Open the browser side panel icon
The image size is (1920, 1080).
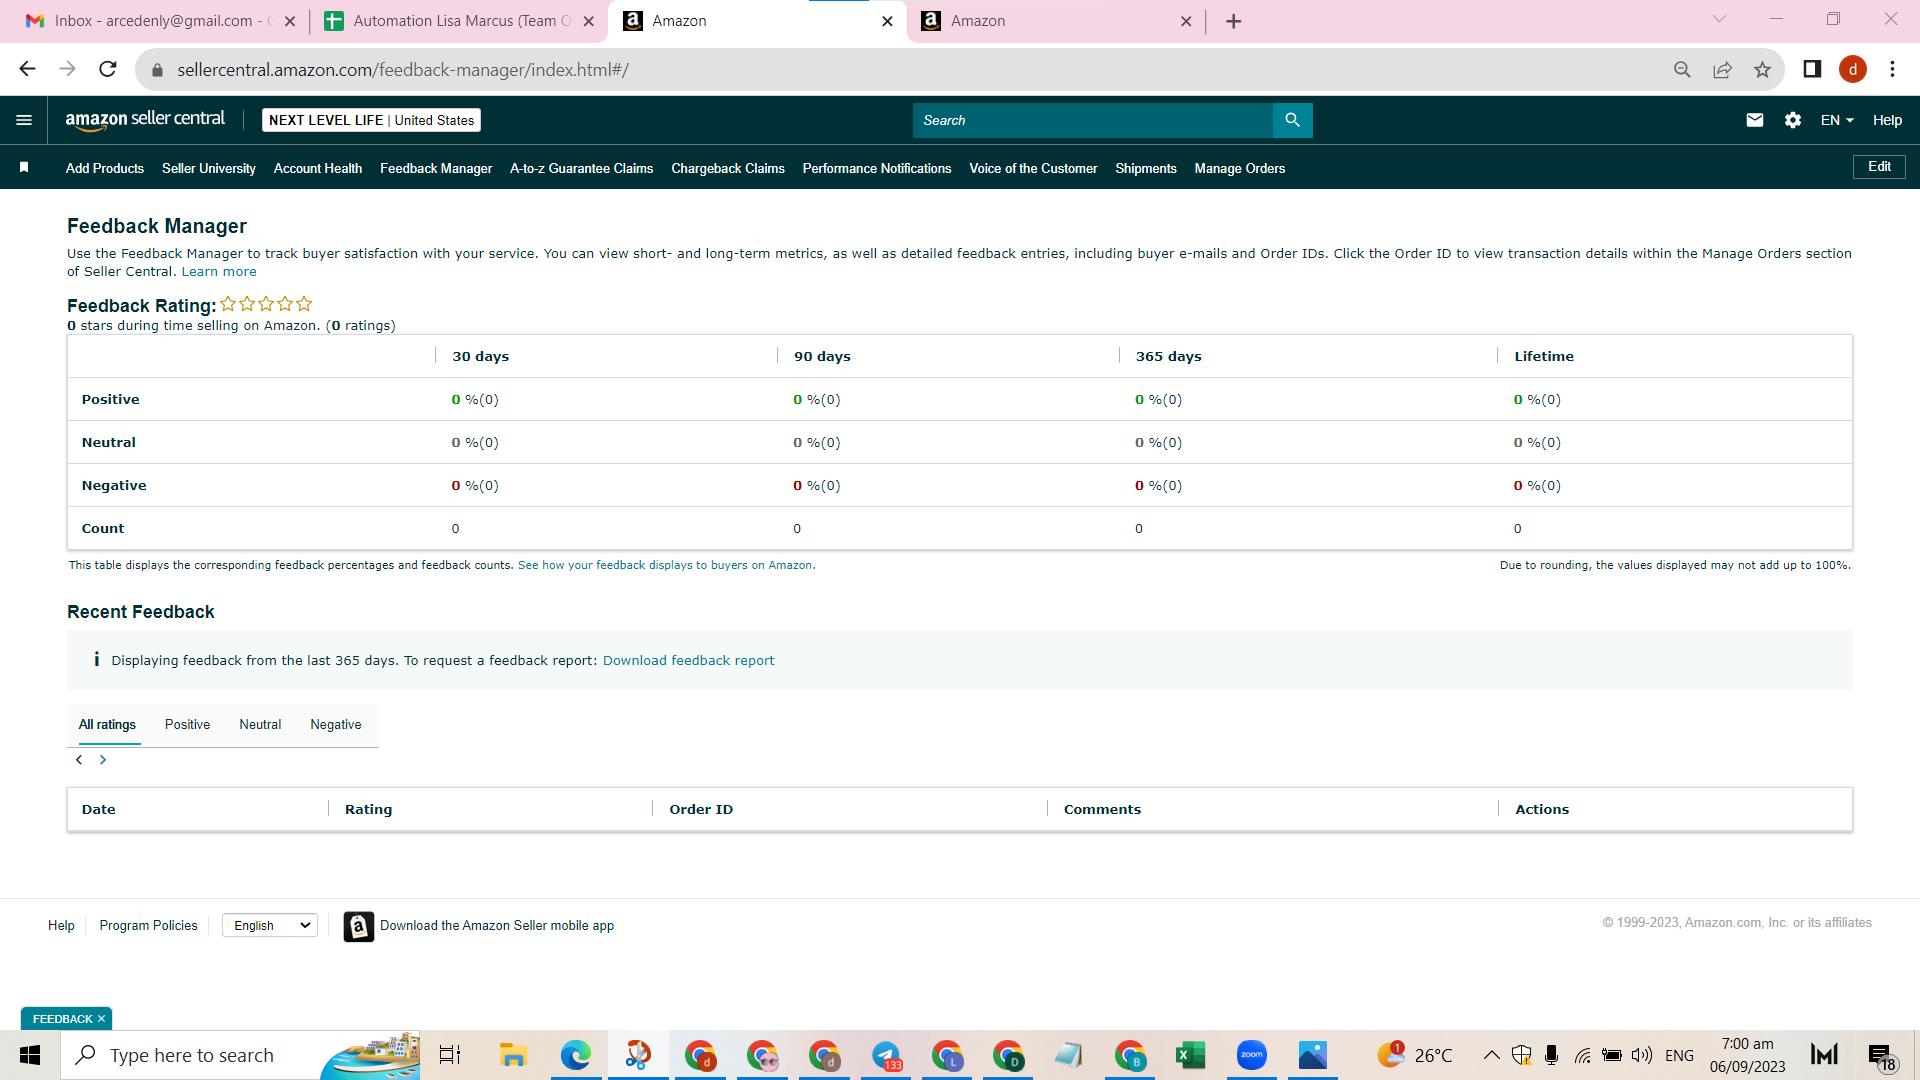tap(1812, 69)
